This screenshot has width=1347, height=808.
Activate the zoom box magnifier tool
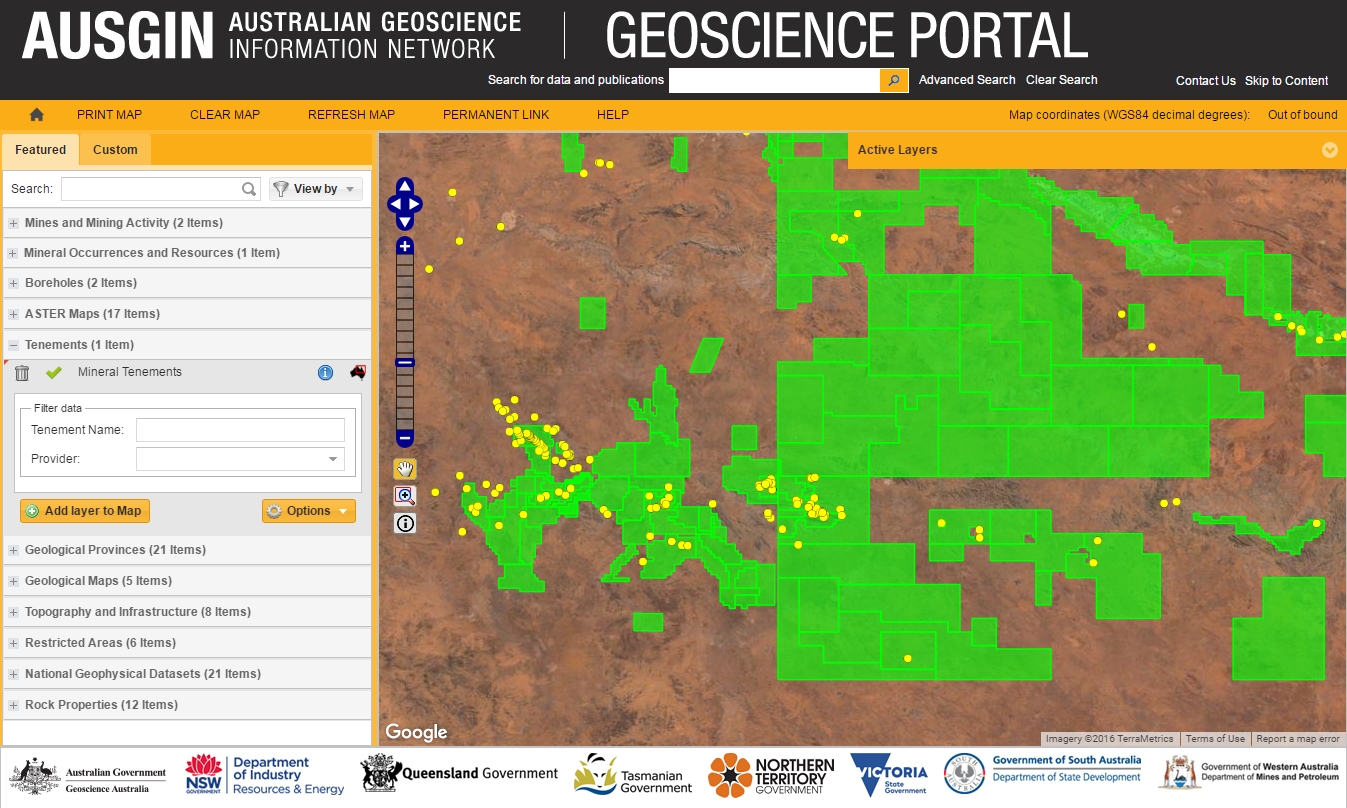tap(405, 496)
